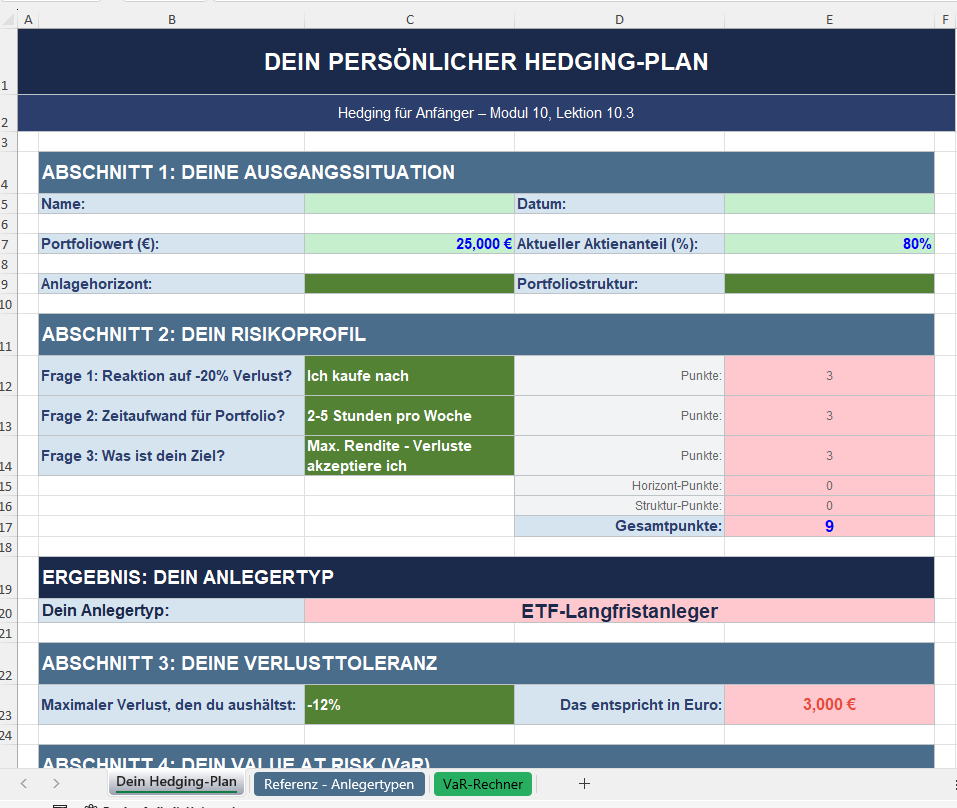Select the Portfoliowert cell showing 25,000 €

coord(410,244)
